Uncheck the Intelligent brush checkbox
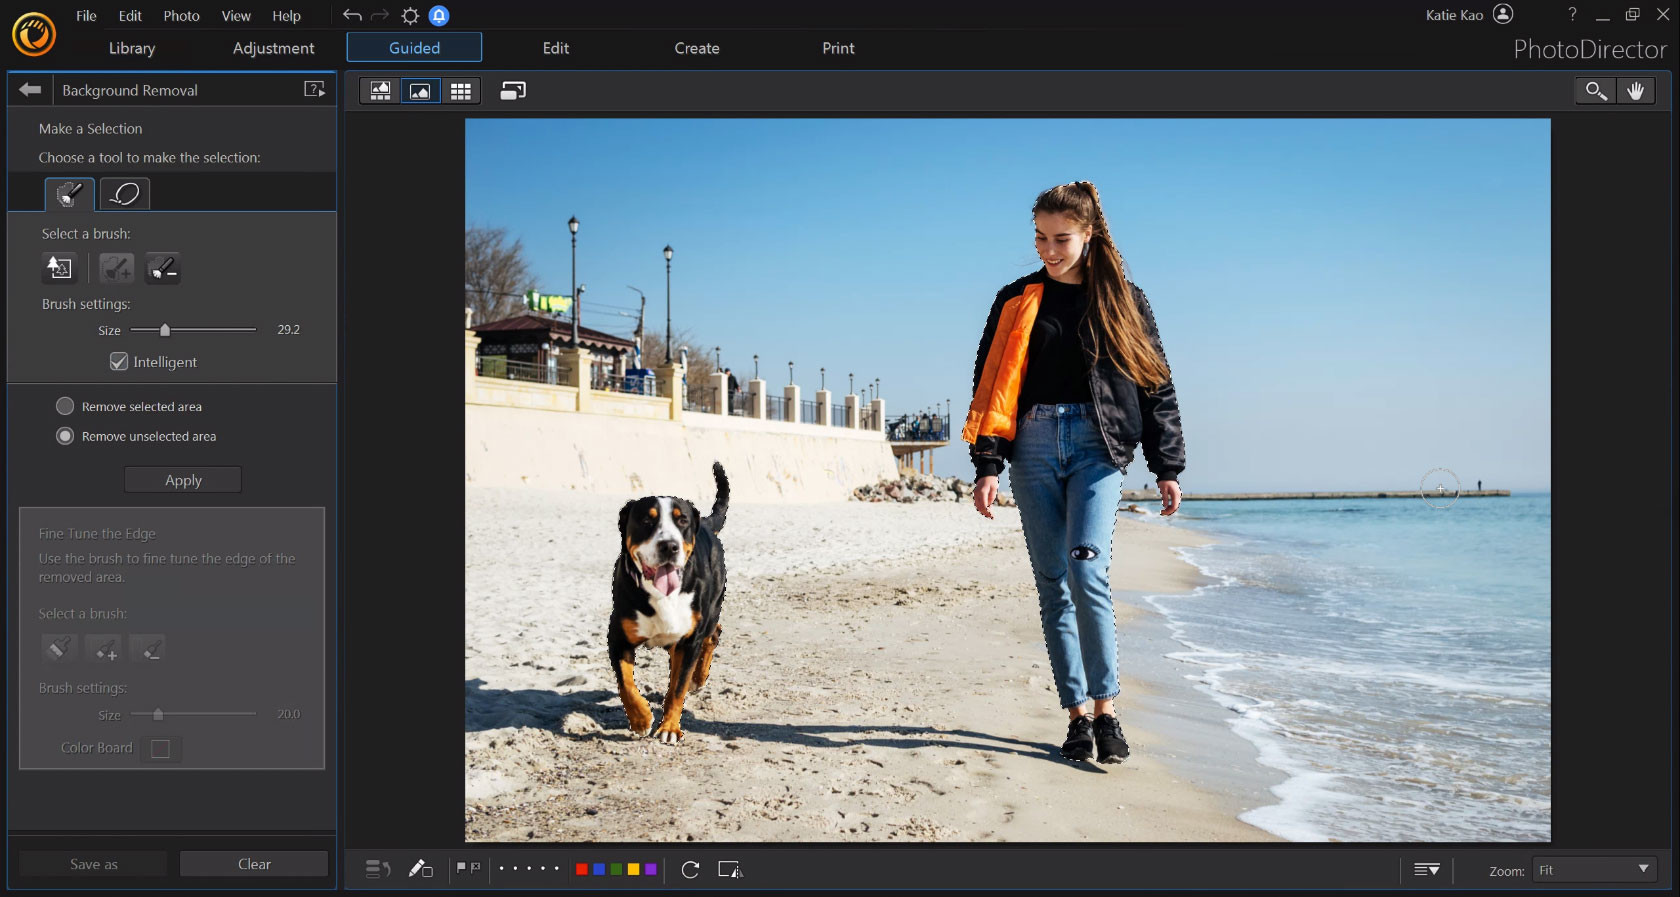This screenshot has width=1680, height=897. [x=119, y=362]
